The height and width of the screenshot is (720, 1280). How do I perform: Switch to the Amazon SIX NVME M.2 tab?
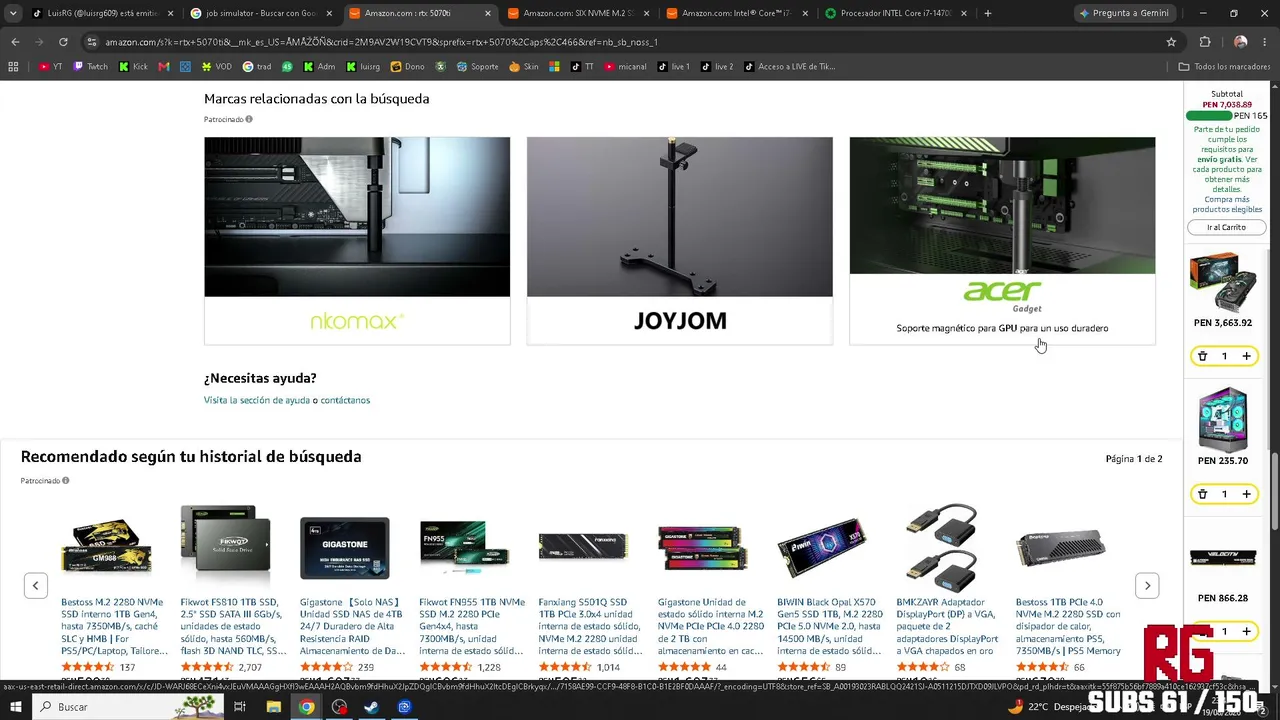pos(578,13)
